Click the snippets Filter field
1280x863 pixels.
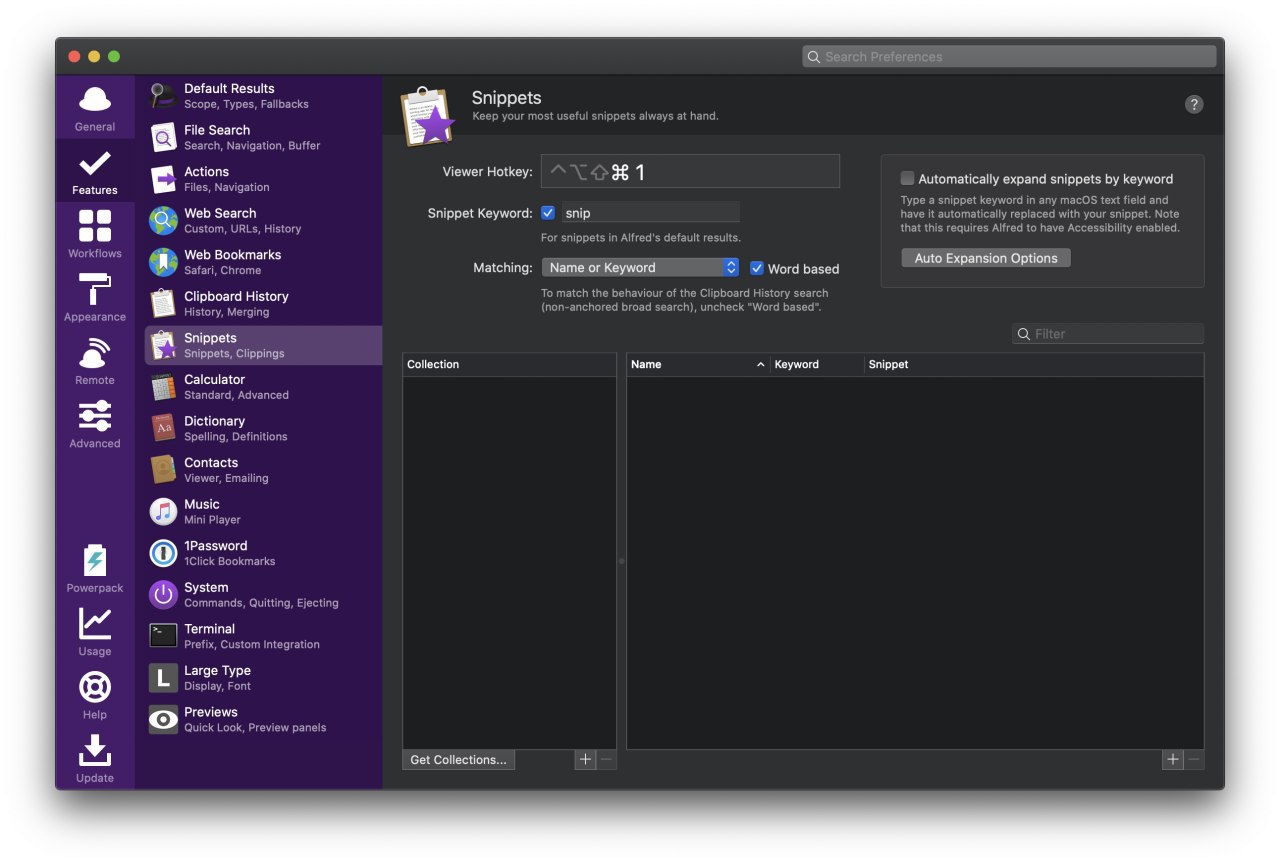tap(1108, 334)
